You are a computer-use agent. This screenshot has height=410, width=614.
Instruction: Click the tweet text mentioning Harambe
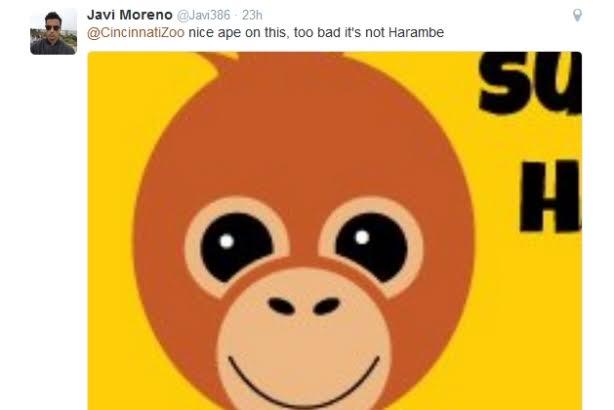click(x=265, y=32)
